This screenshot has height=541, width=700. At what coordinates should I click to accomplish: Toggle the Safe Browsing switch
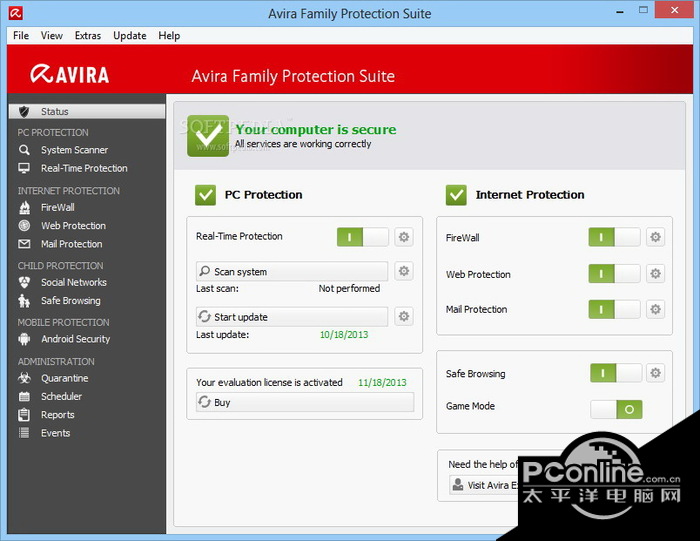point(616,373)
